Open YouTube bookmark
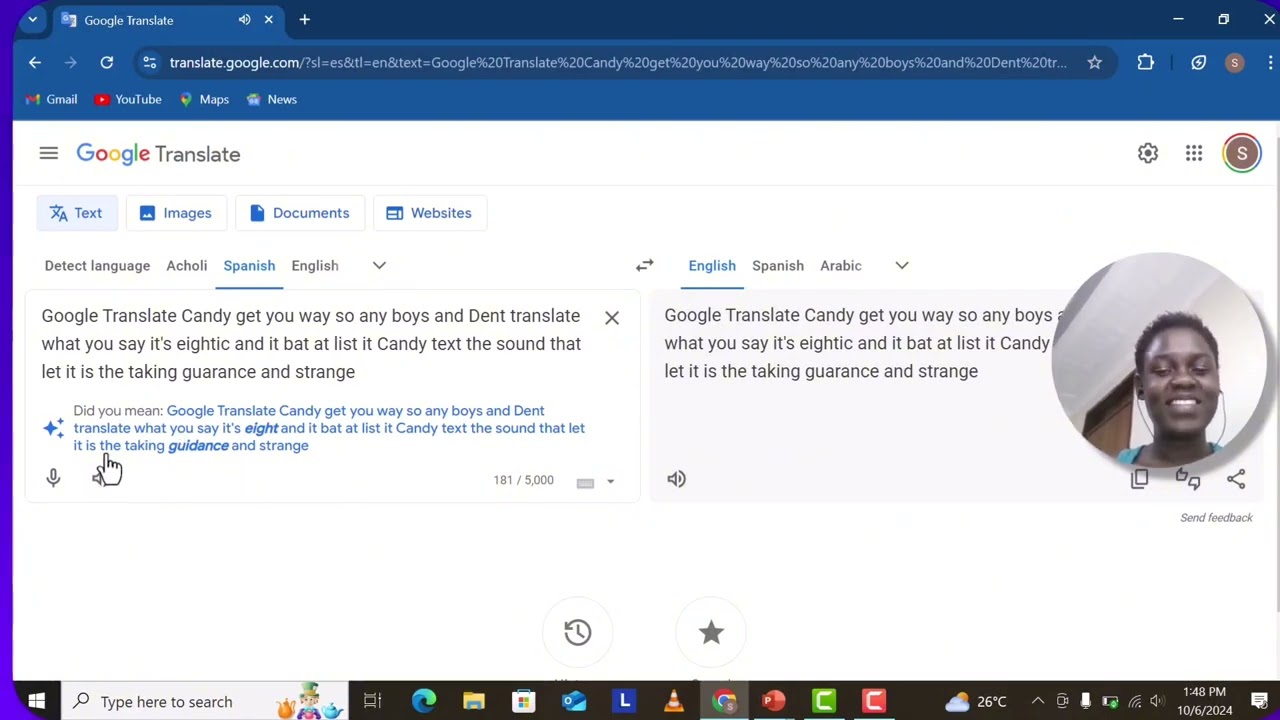The height and width of the screenshot is (720, 1280). (x=127, y=99)
